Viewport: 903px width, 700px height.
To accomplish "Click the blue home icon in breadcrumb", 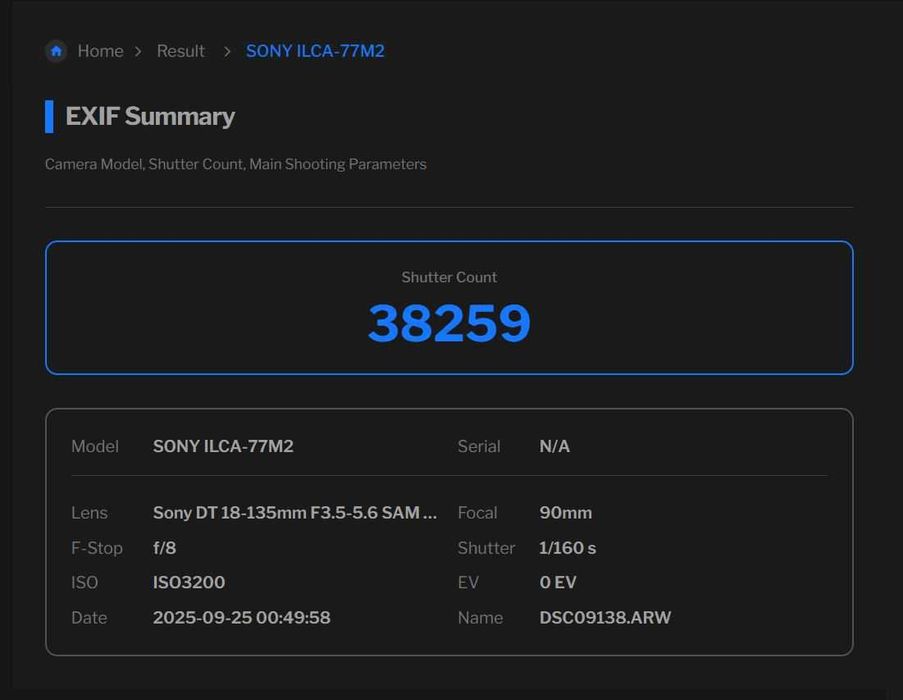I will (56, 51).
